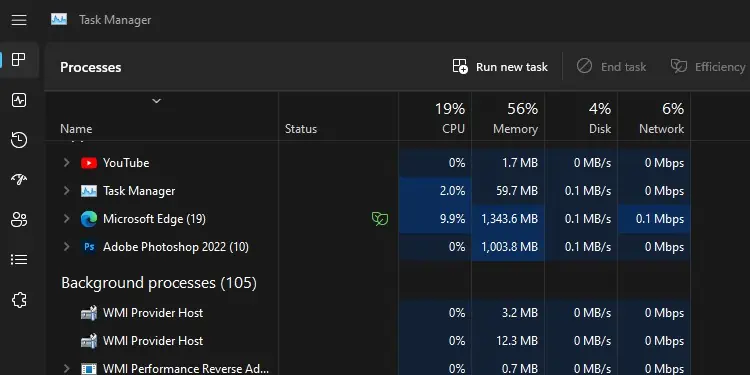Image resolution: width=750 pixels, height=375 pixels.
Task: Click icon of WMI Provider Host 12.3 MB
Action: coord(89,341)
